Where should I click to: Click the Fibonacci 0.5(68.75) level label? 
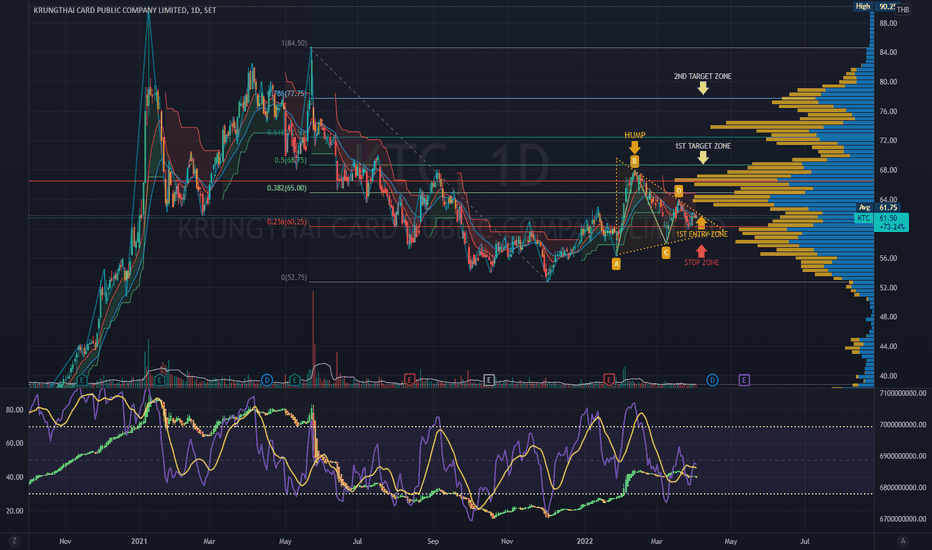click(x=290, y=161)
